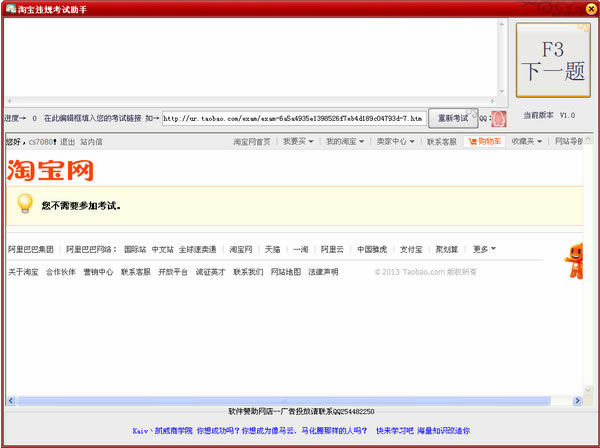This screenshot has width=600, height=448.
Task: Open the 全球速卖通 link
Action: [x=197, y=249]
